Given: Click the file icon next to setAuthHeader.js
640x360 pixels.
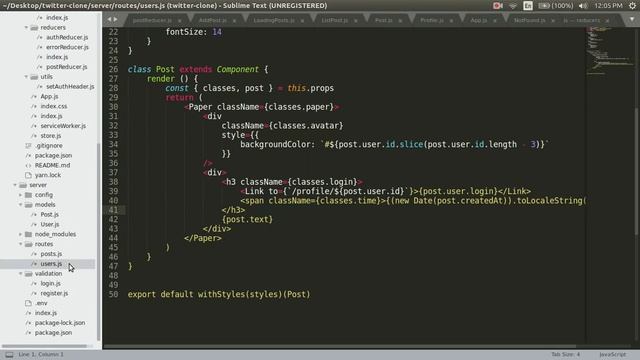Looking at the screenshot, I should [40, 87].
